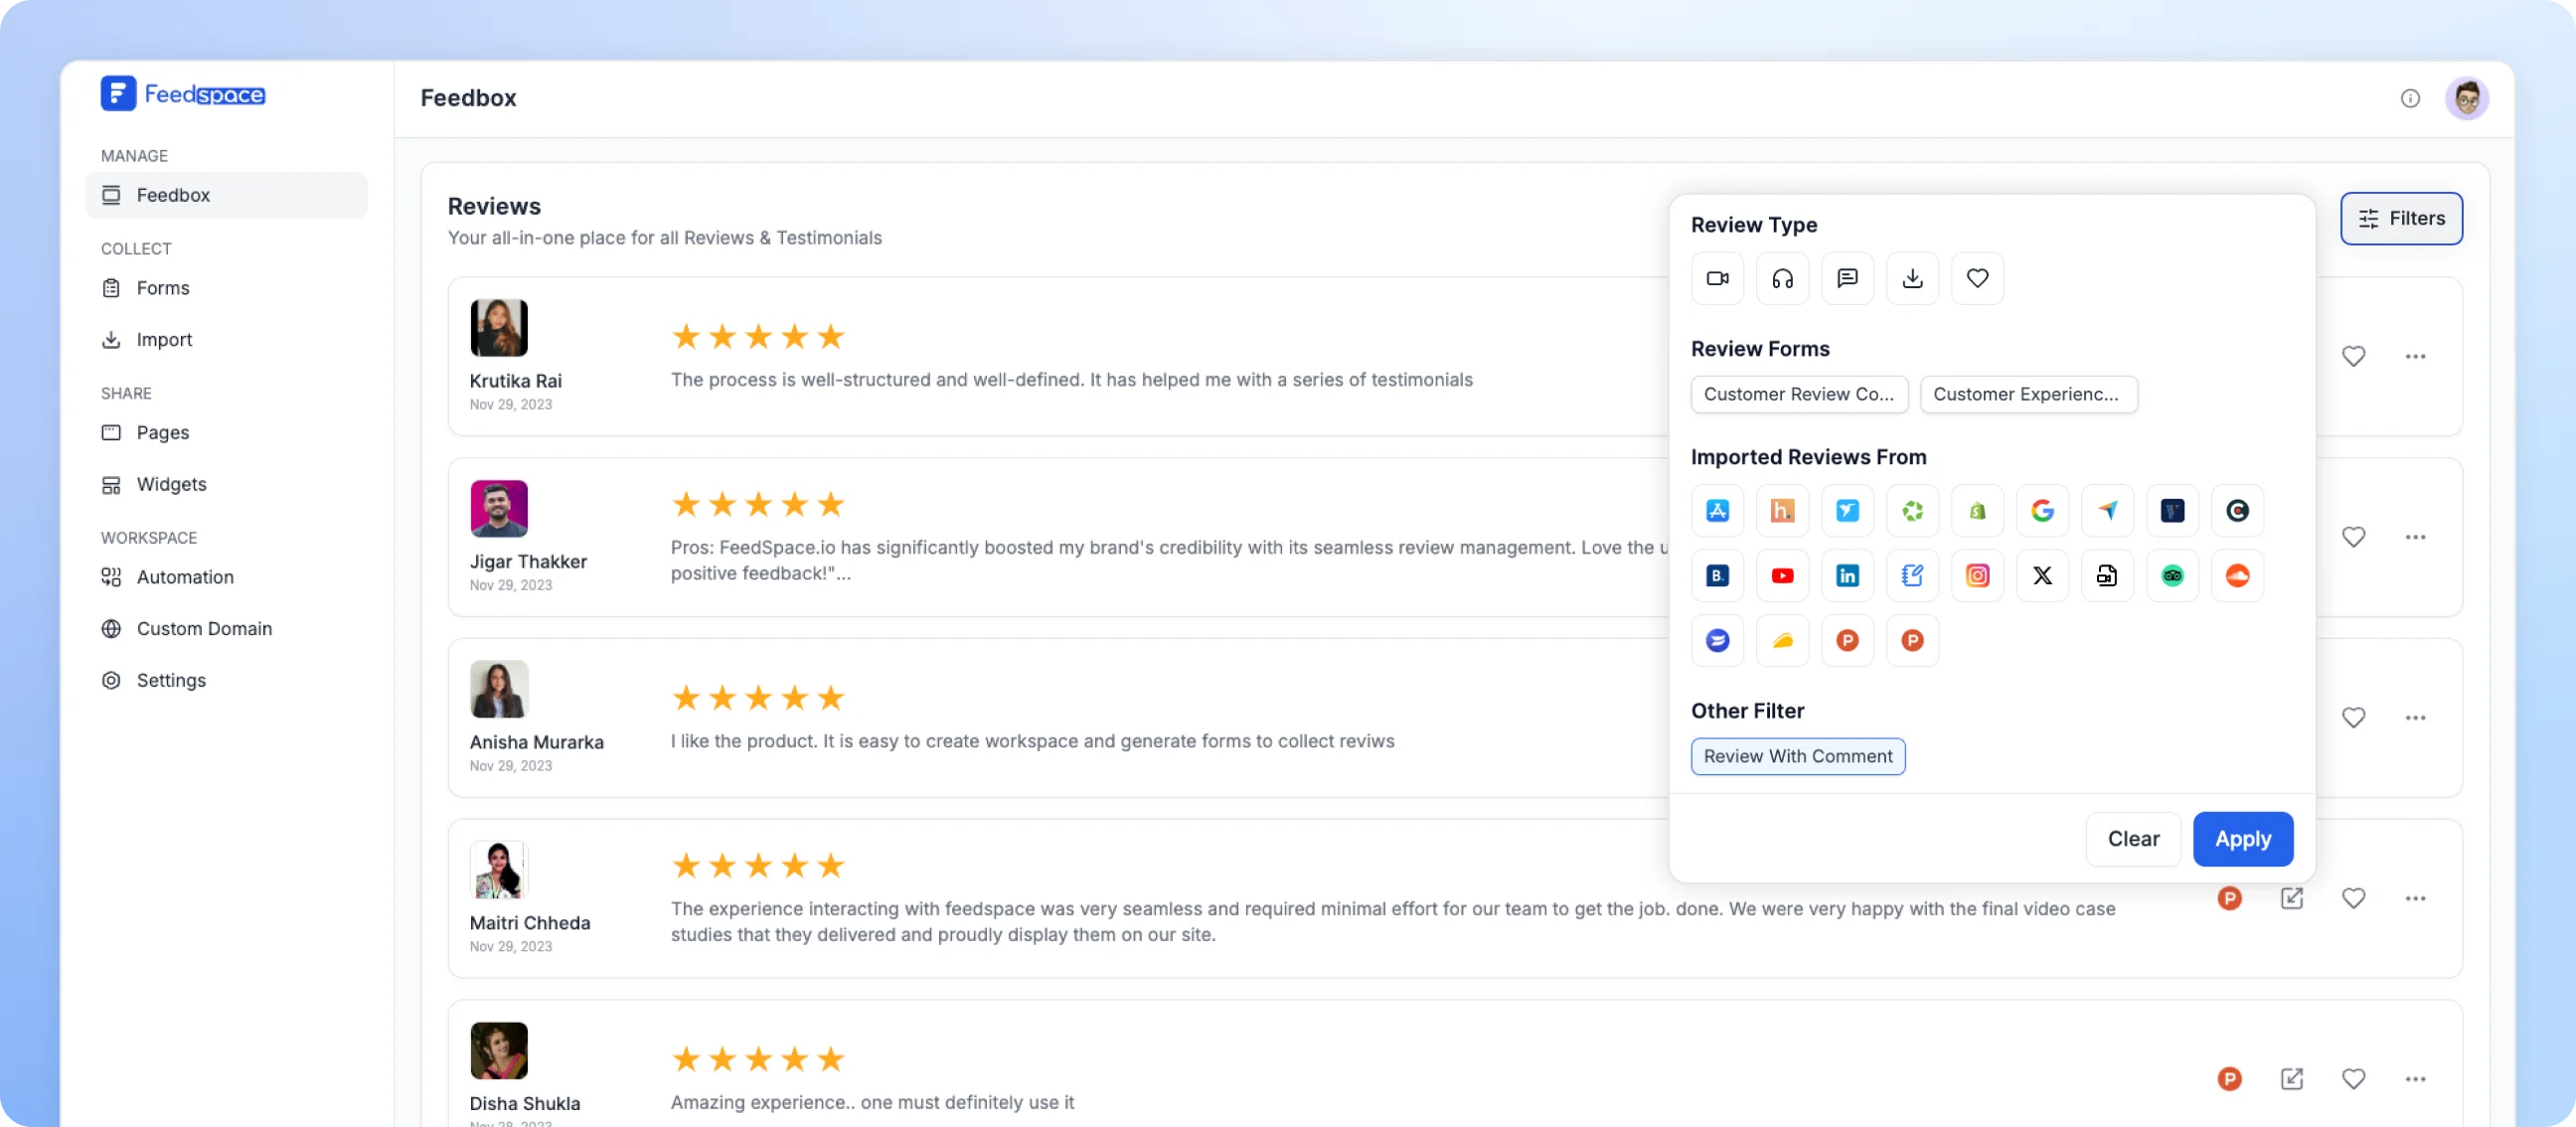Image resolution: width=2576 pixels, height=1127 pixels.
Task: Apply the selected filters
Action: [2242, 839]
